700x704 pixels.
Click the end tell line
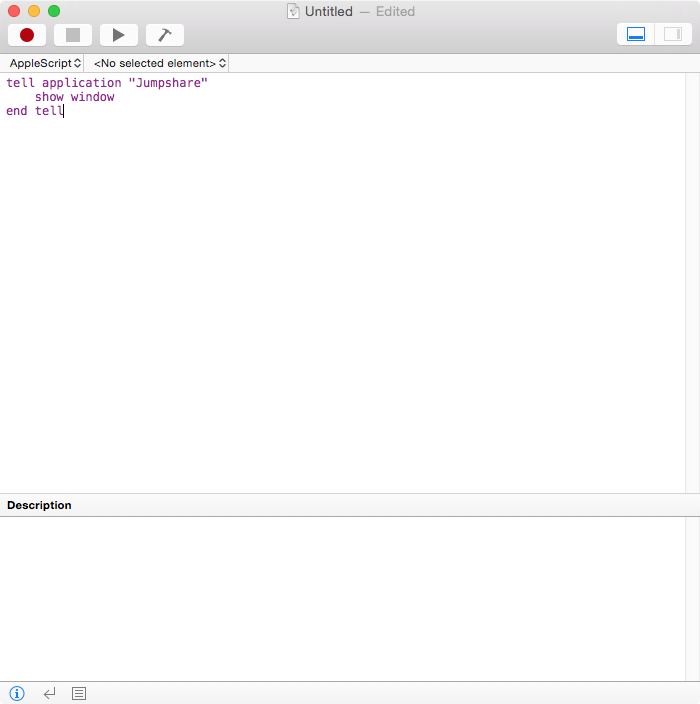click(35, 111)
